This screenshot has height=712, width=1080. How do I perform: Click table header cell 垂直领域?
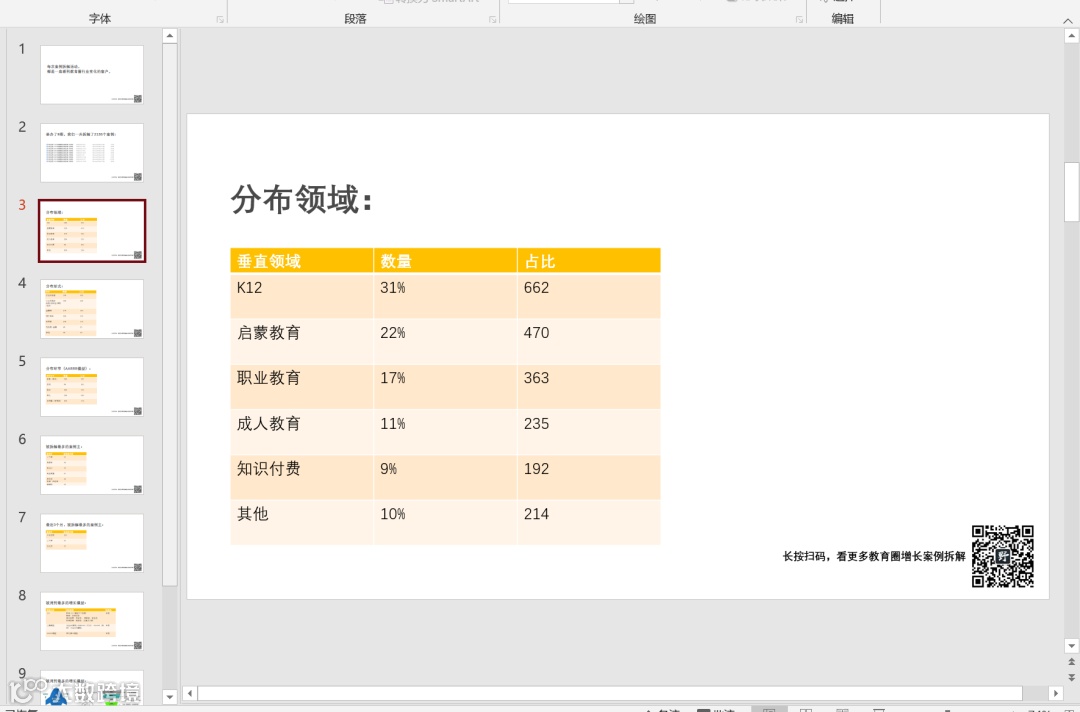pyautogui.click(x=302, y=261)
